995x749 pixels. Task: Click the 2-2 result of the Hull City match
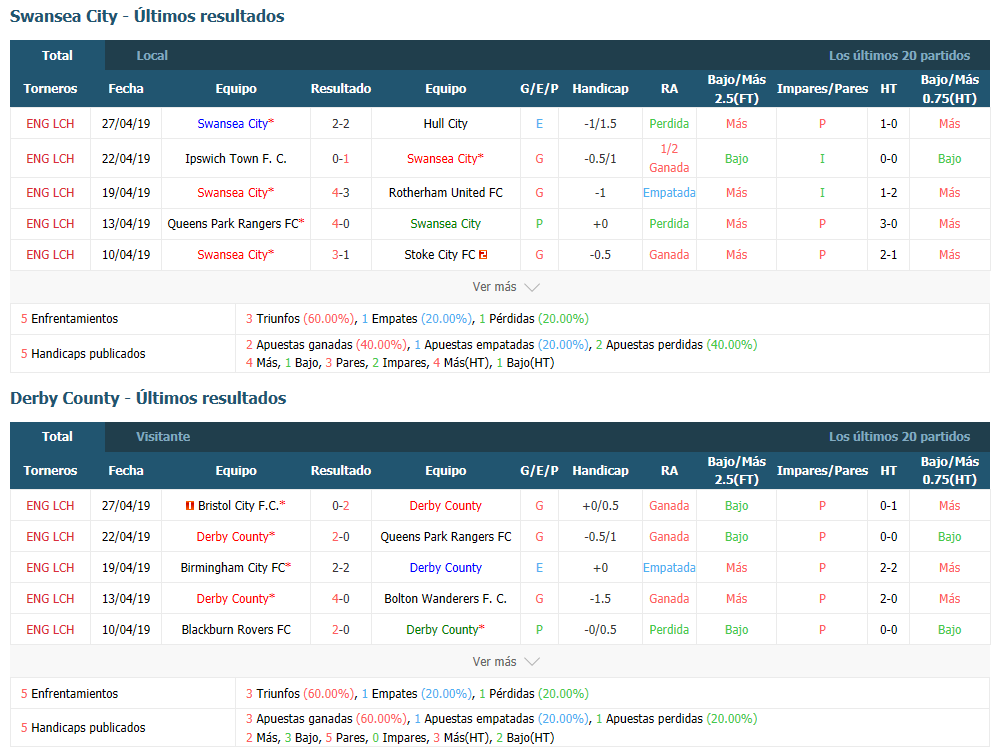point(341,124)
